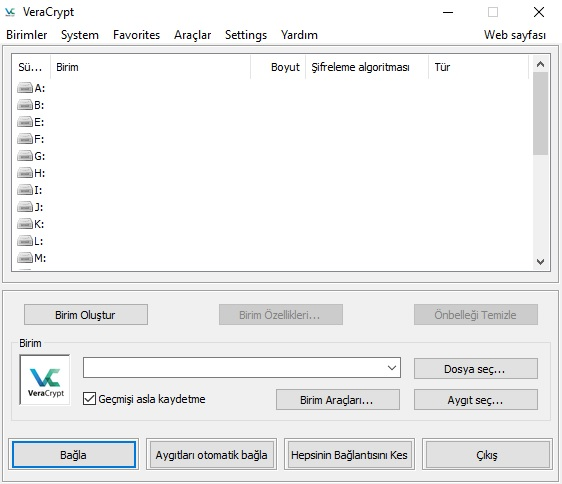Click the Dosya seç... button

point(476,369)
